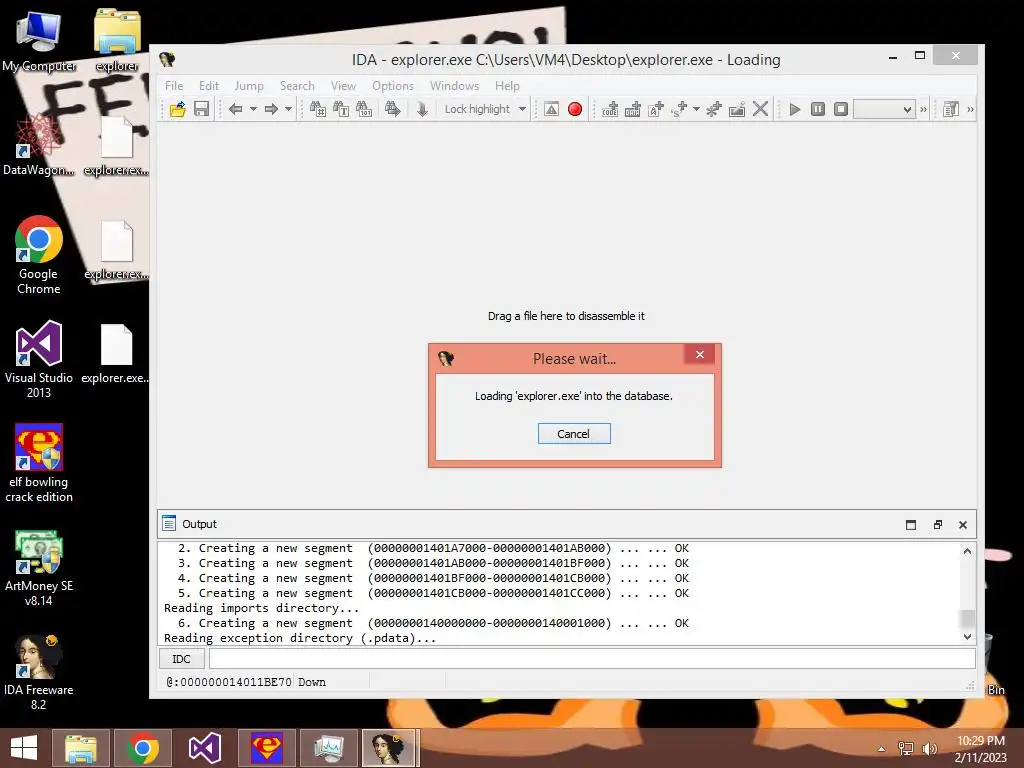Screen dimensions: 1024x768
Task: Select the My Computer desktop icon
Action: click(x=39, y=41)
